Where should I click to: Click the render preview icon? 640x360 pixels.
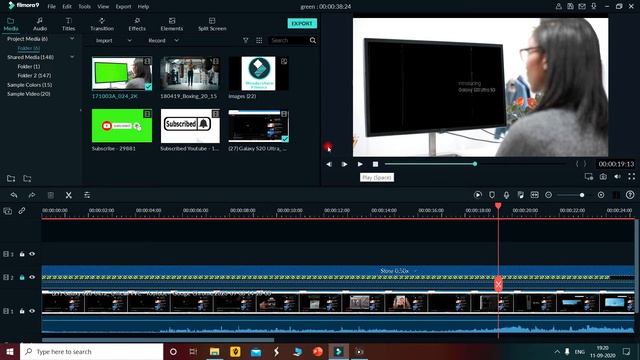478,195
